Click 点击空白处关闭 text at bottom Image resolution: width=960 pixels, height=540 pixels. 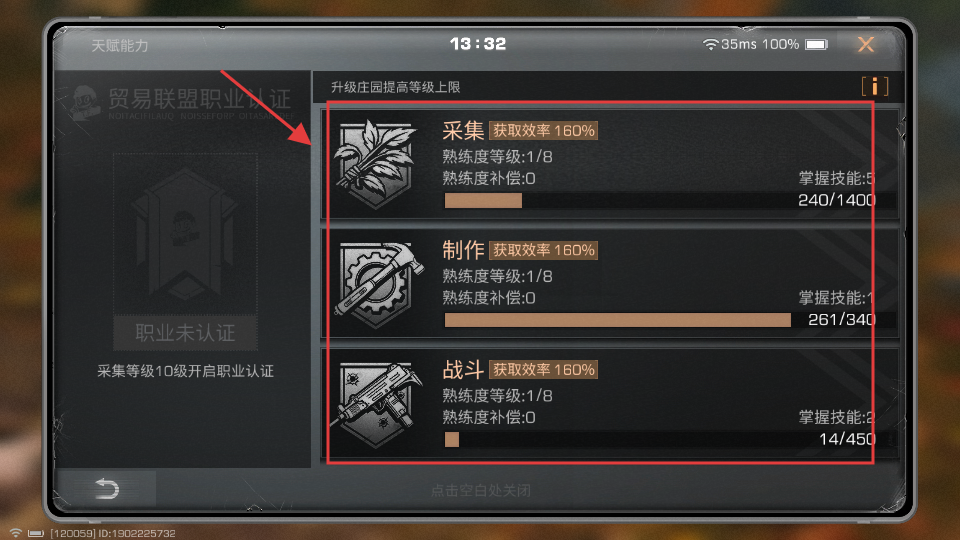[x=481, y=490]
